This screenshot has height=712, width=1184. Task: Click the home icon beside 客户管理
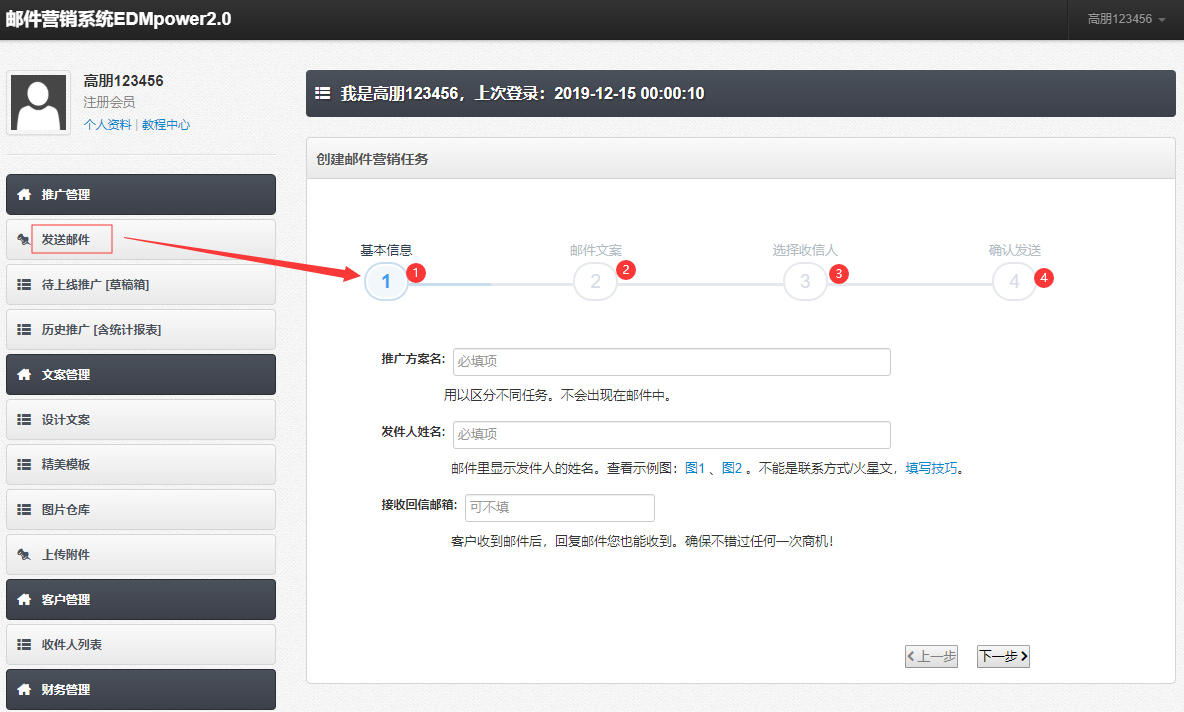24,599
